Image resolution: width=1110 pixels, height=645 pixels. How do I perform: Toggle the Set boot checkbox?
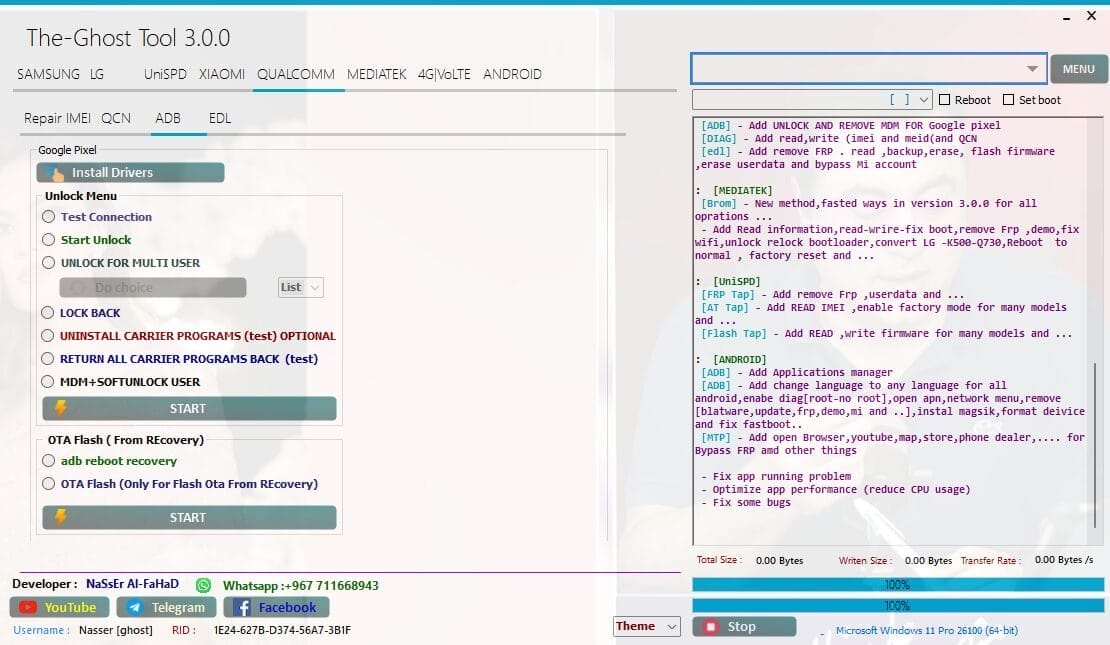click(x=1009, y=100)
